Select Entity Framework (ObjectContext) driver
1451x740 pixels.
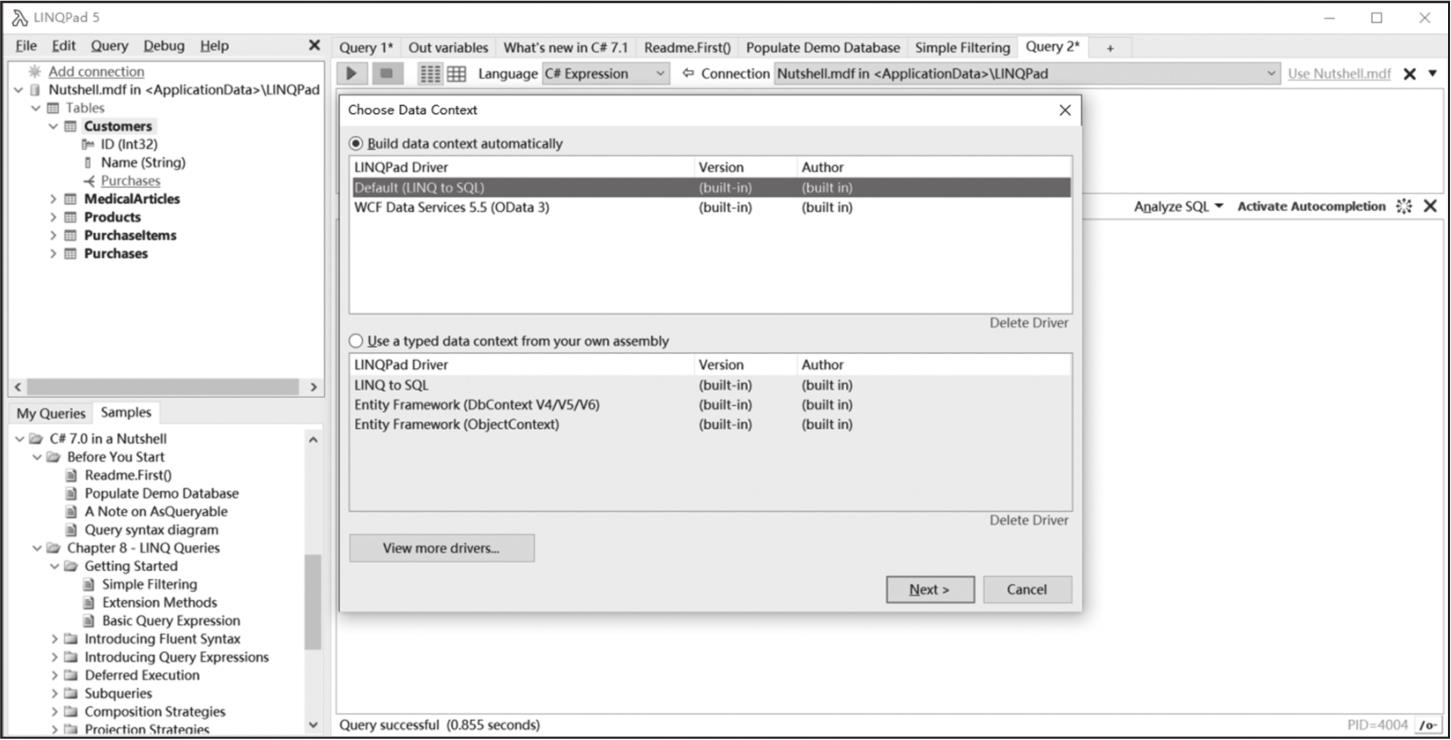point(710,424)
